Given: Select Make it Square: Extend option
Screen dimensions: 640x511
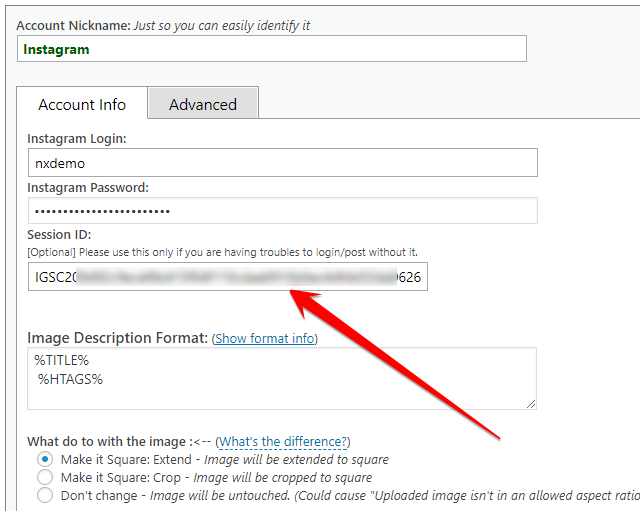Looking at the screenshot, I should coord(45,459).
